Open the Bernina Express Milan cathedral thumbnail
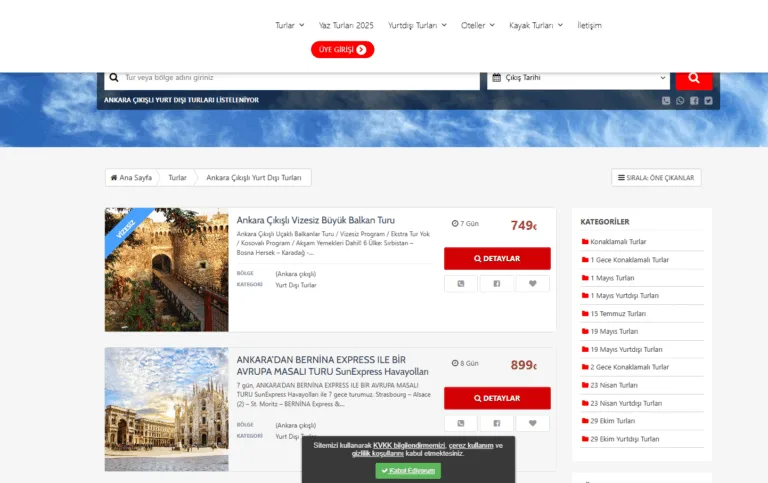This screenshot has width=768, height=483. [x=167, y=410]
